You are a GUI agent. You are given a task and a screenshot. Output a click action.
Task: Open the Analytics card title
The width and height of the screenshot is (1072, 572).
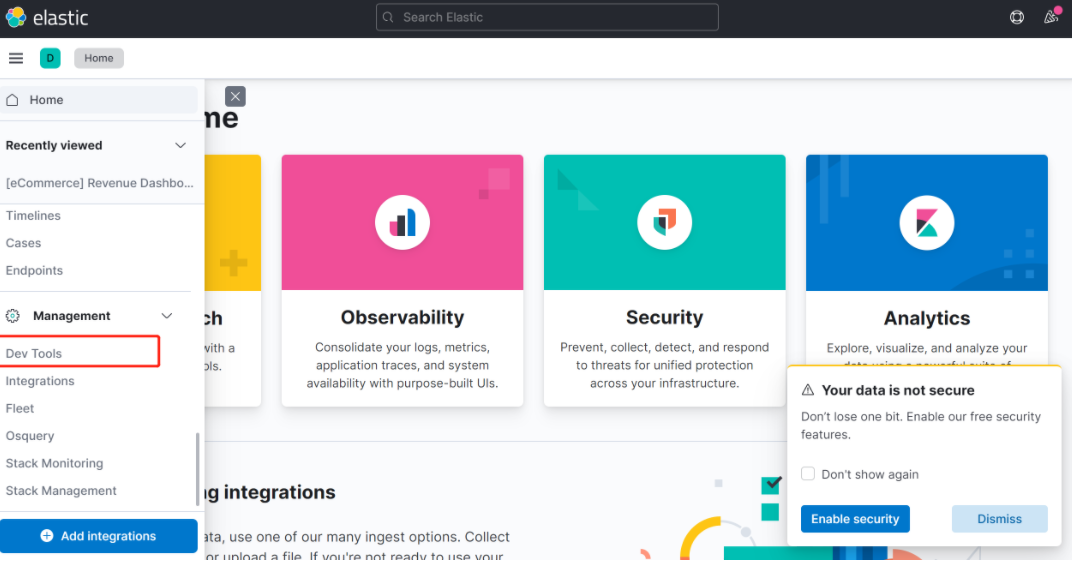926,318
